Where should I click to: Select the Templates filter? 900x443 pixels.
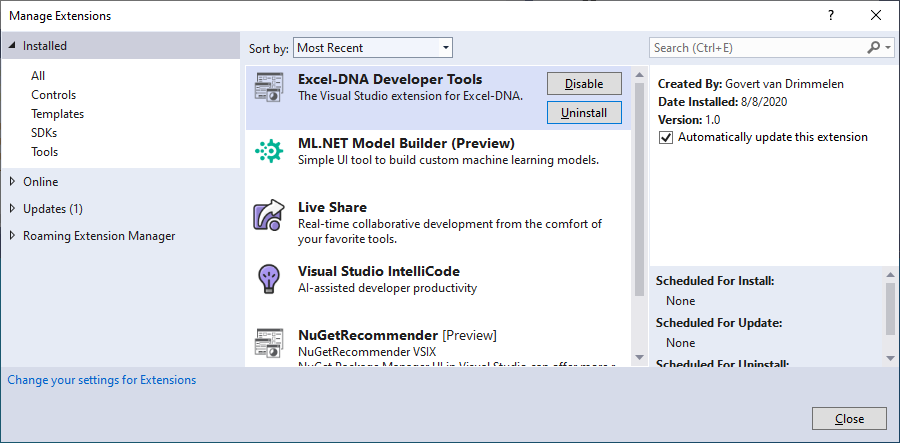pos(57,114)
